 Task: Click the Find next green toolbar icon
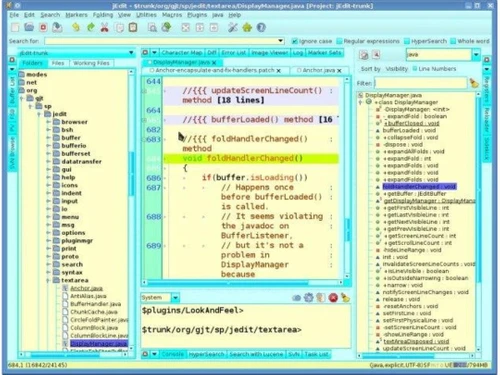coord(166,27)
